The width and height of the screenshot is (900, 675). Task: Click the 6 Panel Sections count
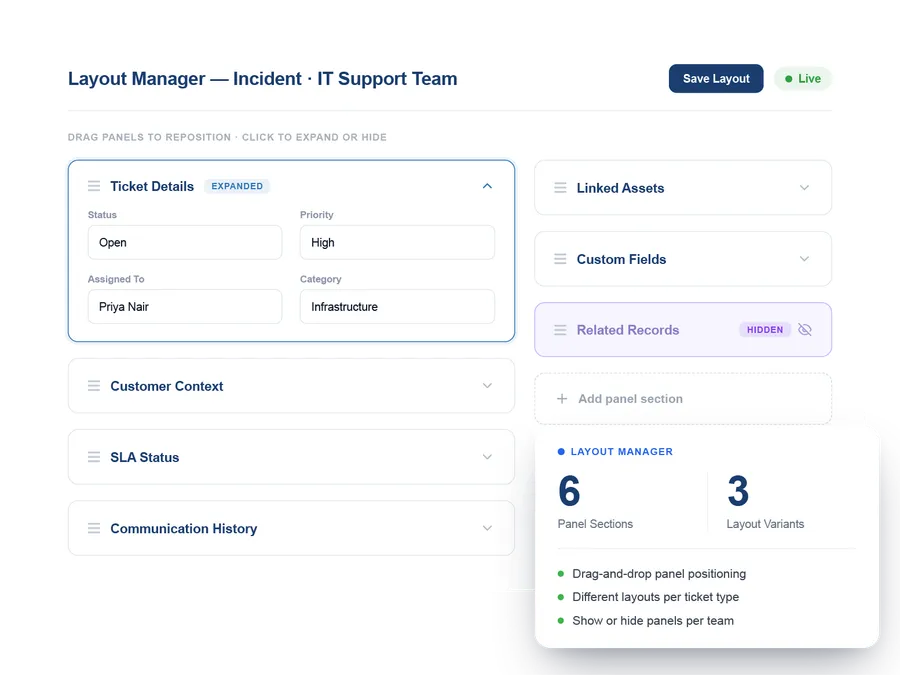(569, 491)
